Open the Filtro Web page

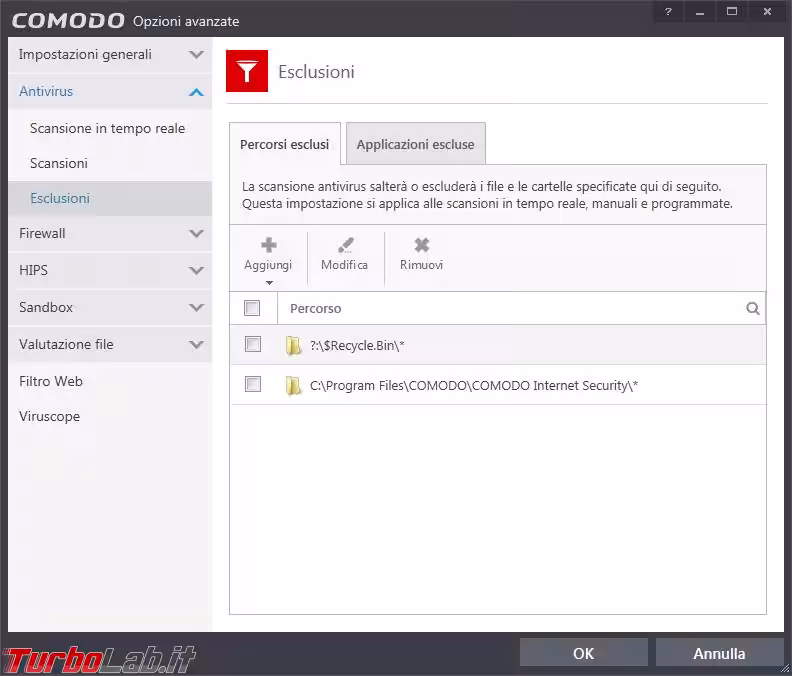51,381
